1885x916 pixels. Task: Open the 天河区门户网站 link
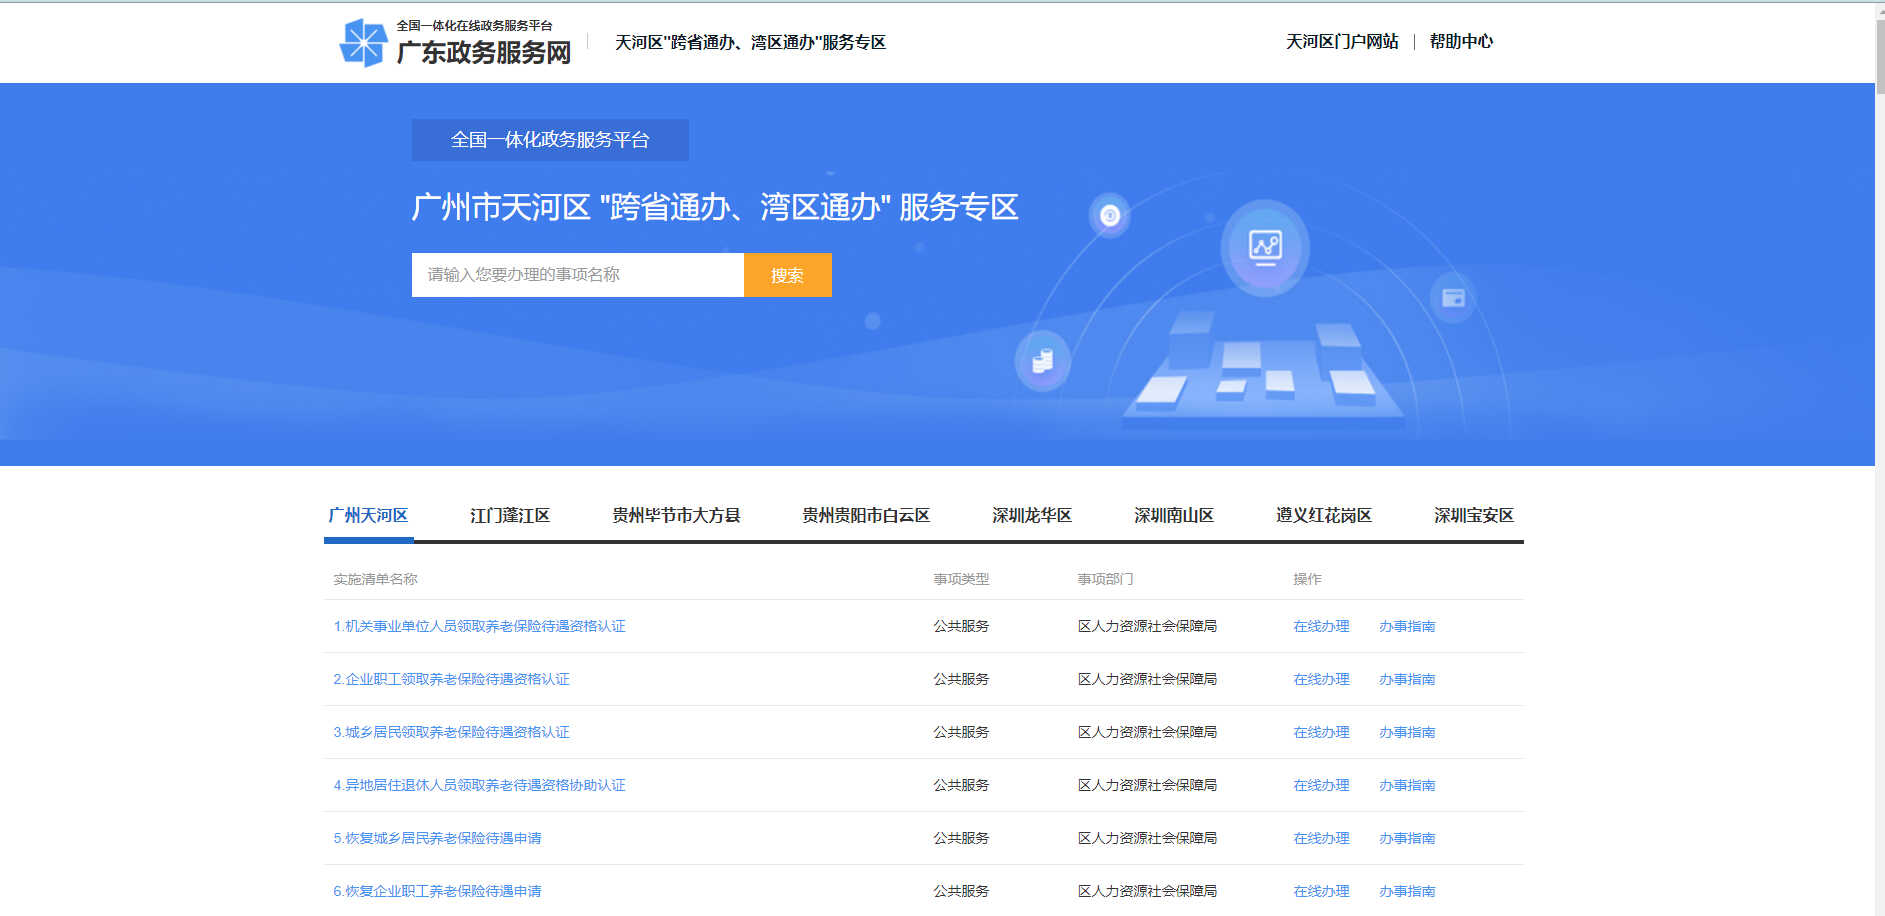click(1341, 41)
